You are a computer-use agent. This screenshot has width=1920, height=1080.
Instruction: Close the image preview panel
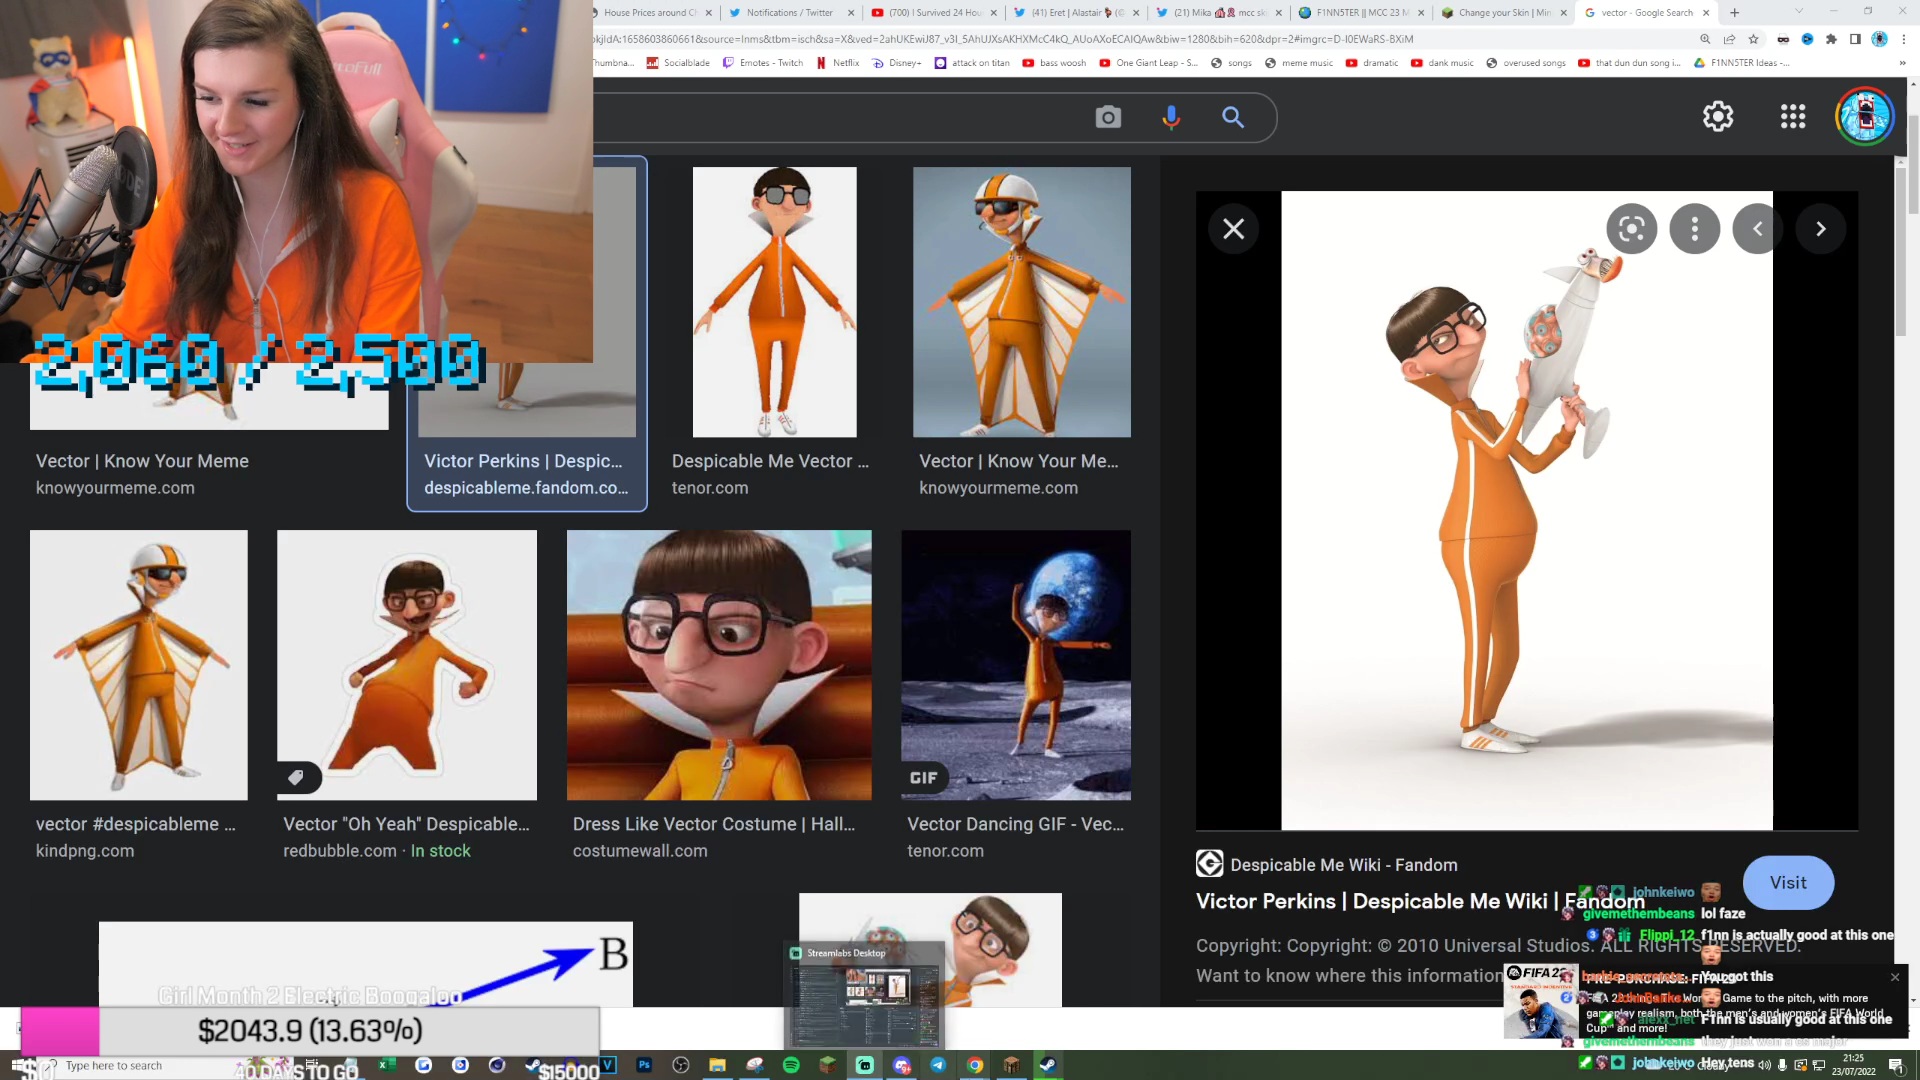[x=1234, y=229]
